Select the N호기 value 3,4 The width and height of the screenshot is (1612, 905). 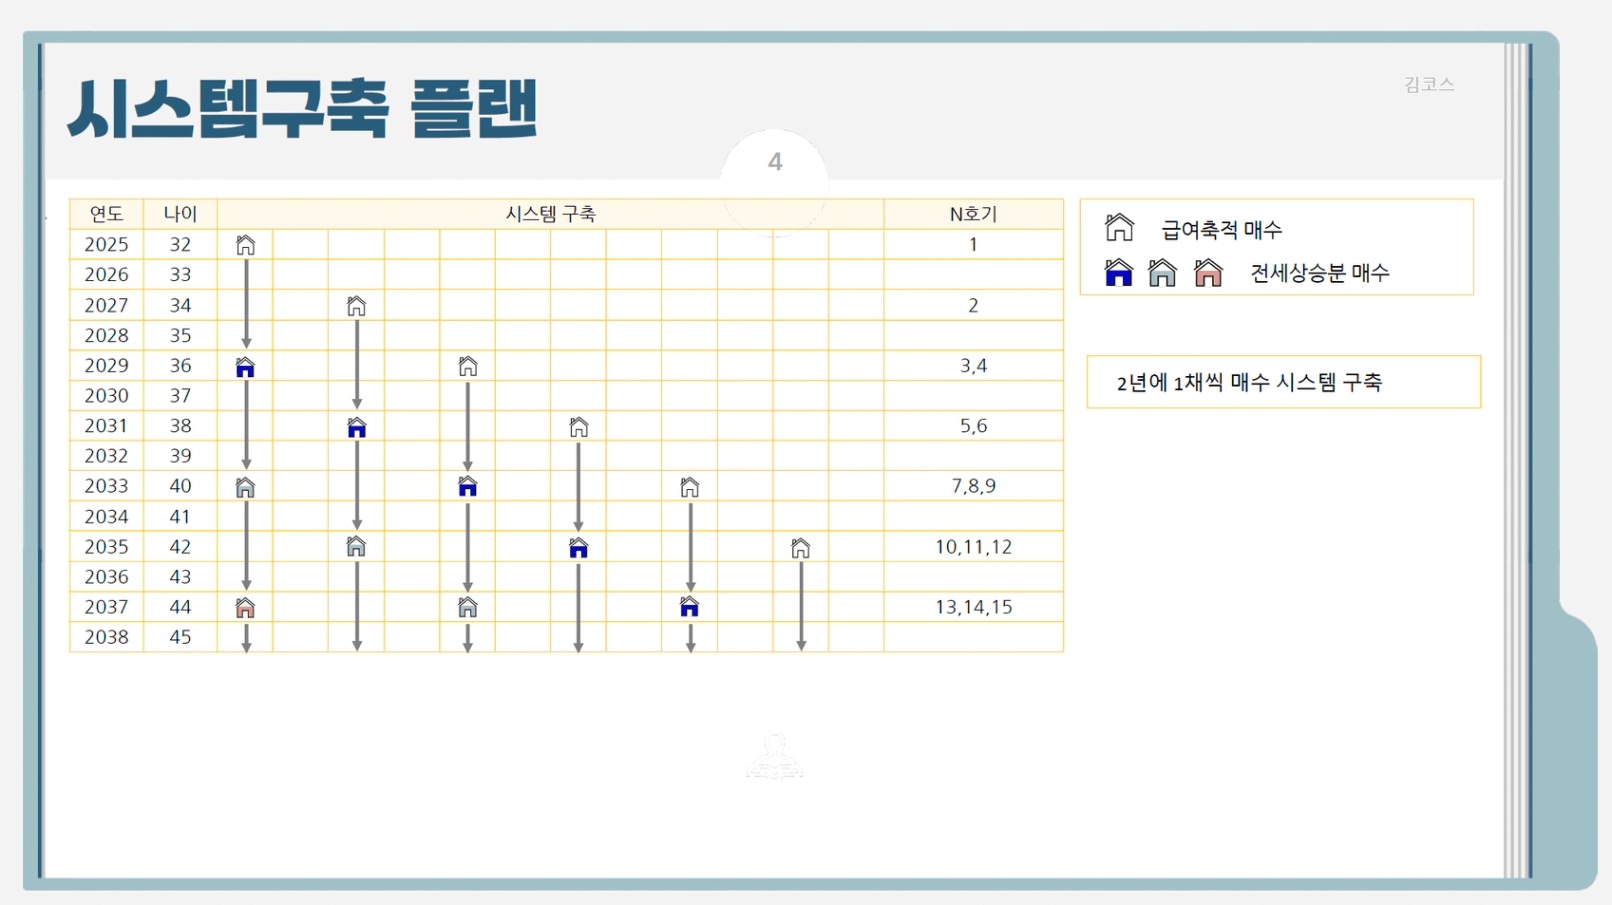pyautogui.click(x=973, y=365)
